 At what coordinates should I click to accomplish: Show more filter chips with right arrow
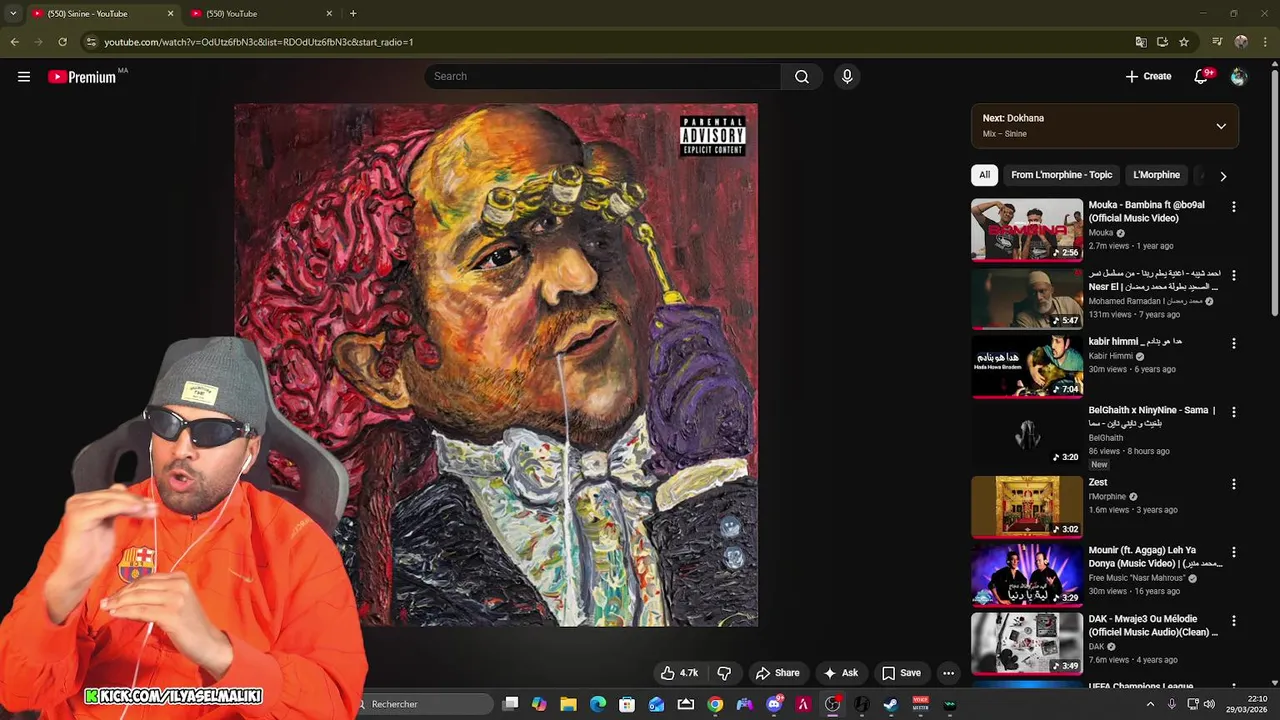1222,176
